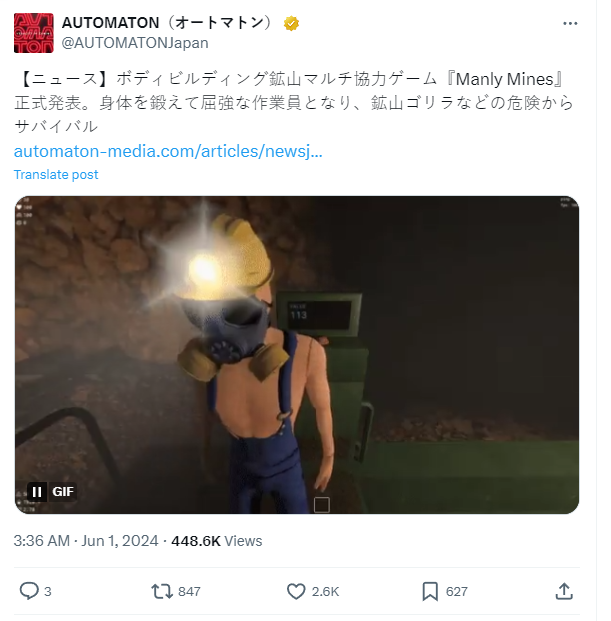View the 448.6K Views count
This screenshot has width=611, height=621.
click(x=217, y=541)
